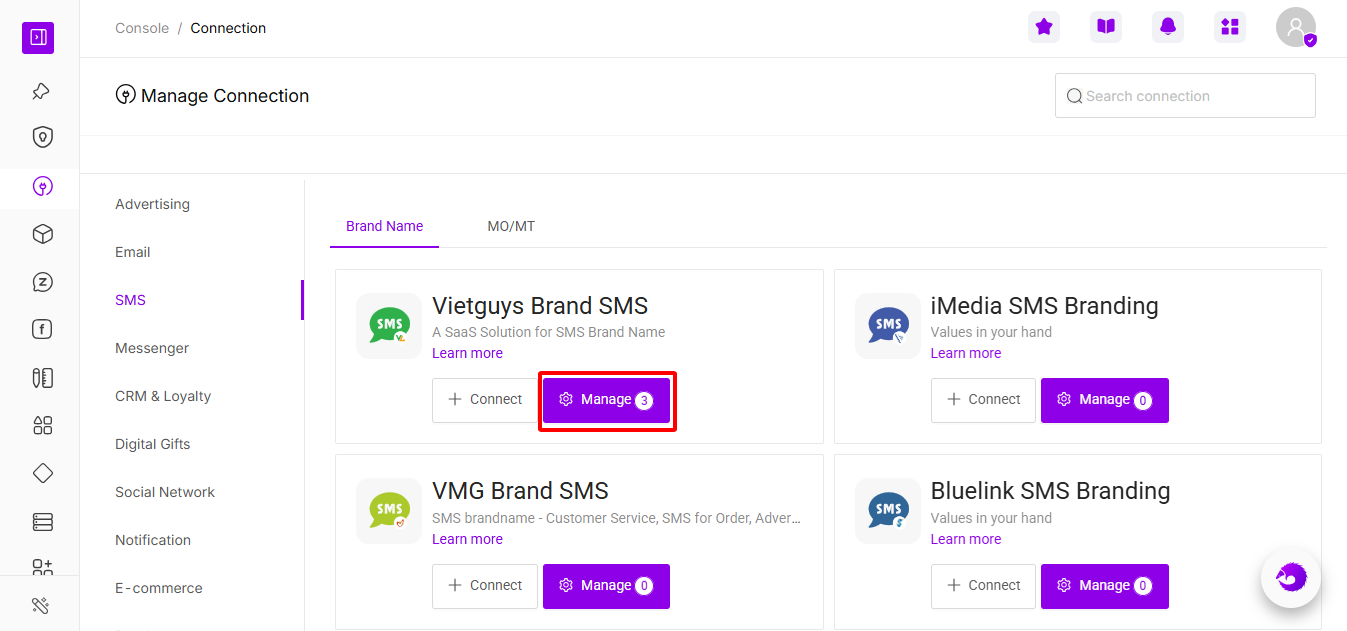Click Manage for Bluelink SMS Branding
This screenshot has height=631, width=1347.
(1105, 586)
